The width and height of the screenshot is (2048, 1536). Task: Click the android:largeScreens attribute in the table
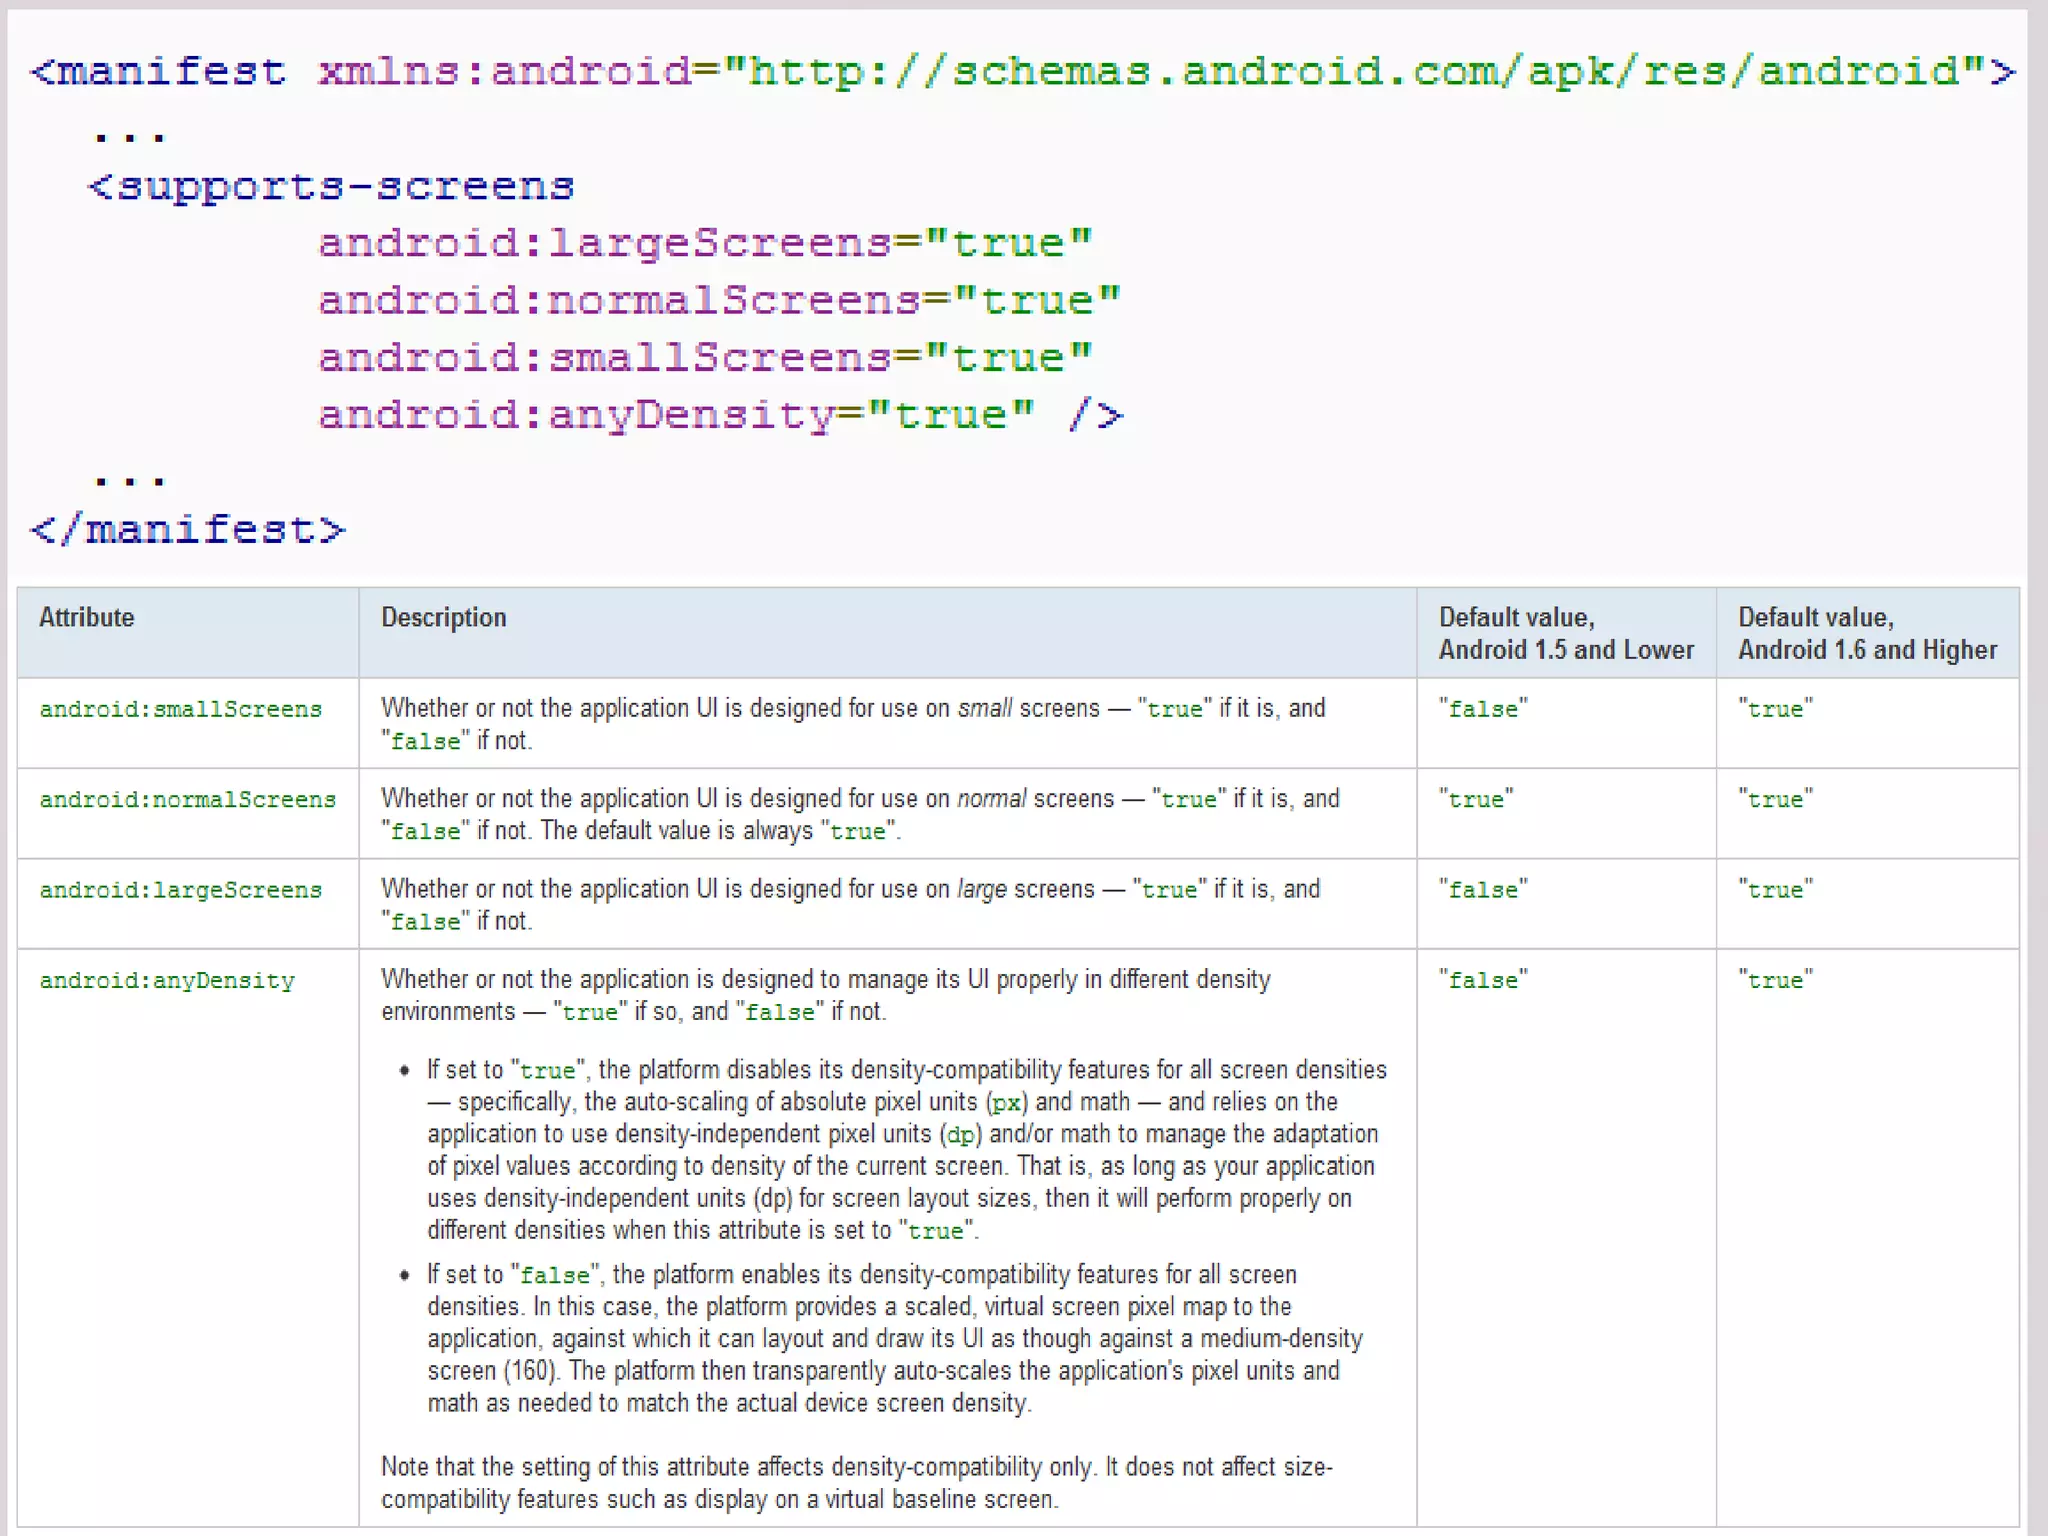[x=180, y=889]
